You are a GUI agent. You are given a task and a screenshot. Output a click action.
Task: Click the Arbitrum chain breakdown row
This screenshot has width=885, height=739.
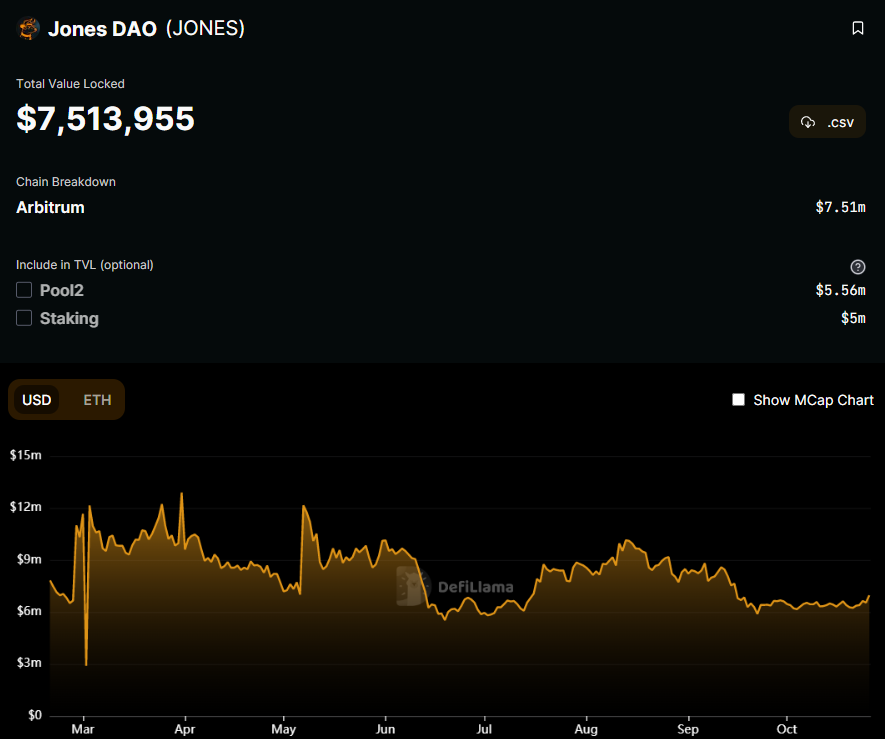[x=441, y=207]
